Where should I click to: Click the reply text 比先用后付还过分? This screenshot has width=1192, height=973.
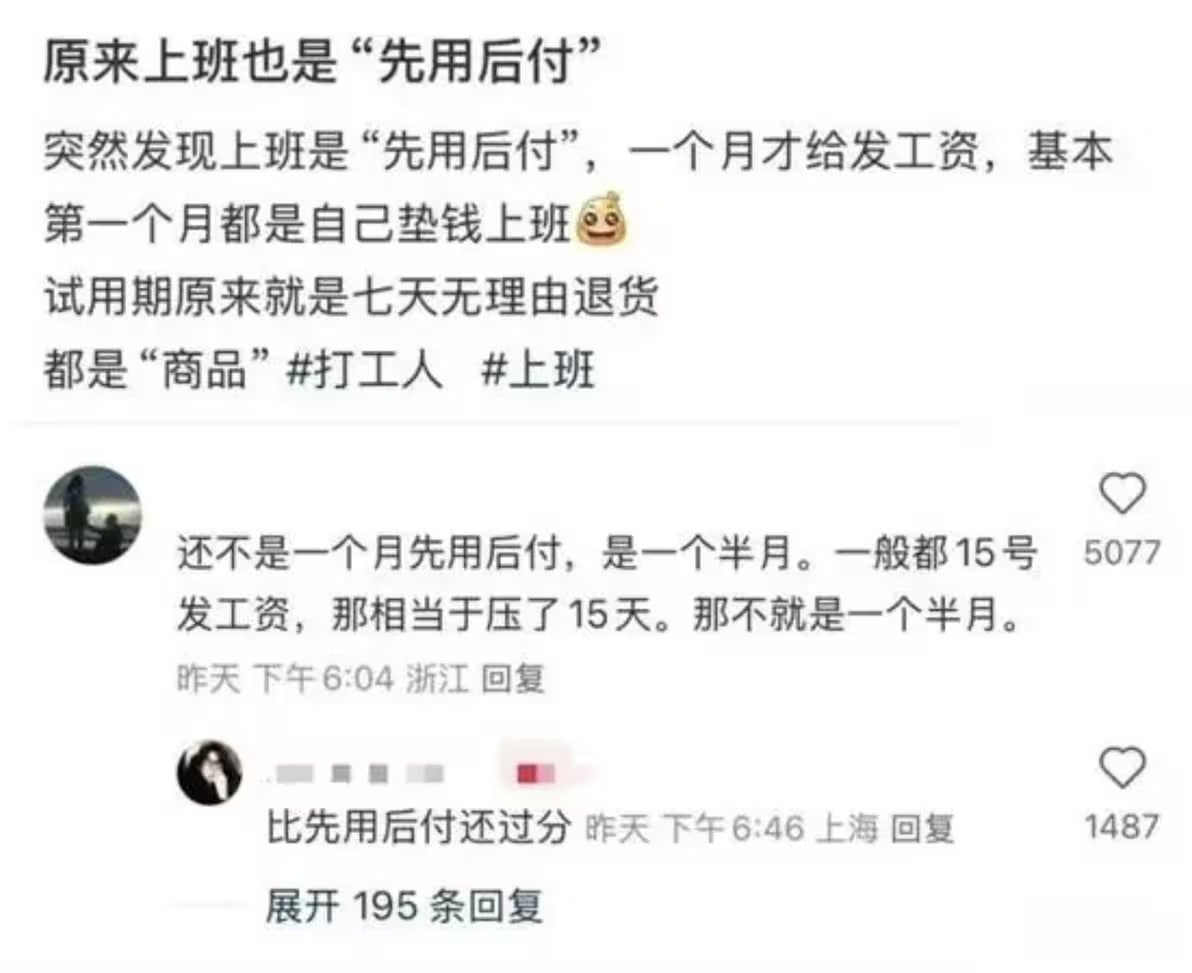click(x=419, y=827)
